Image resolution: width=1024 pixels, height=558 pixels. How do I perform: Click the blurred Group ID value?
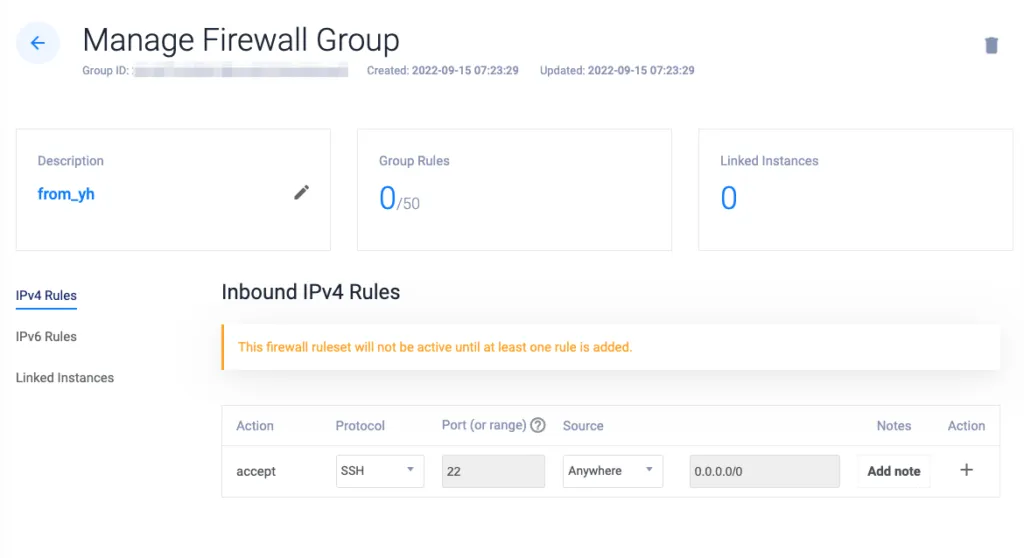(240, 70)
